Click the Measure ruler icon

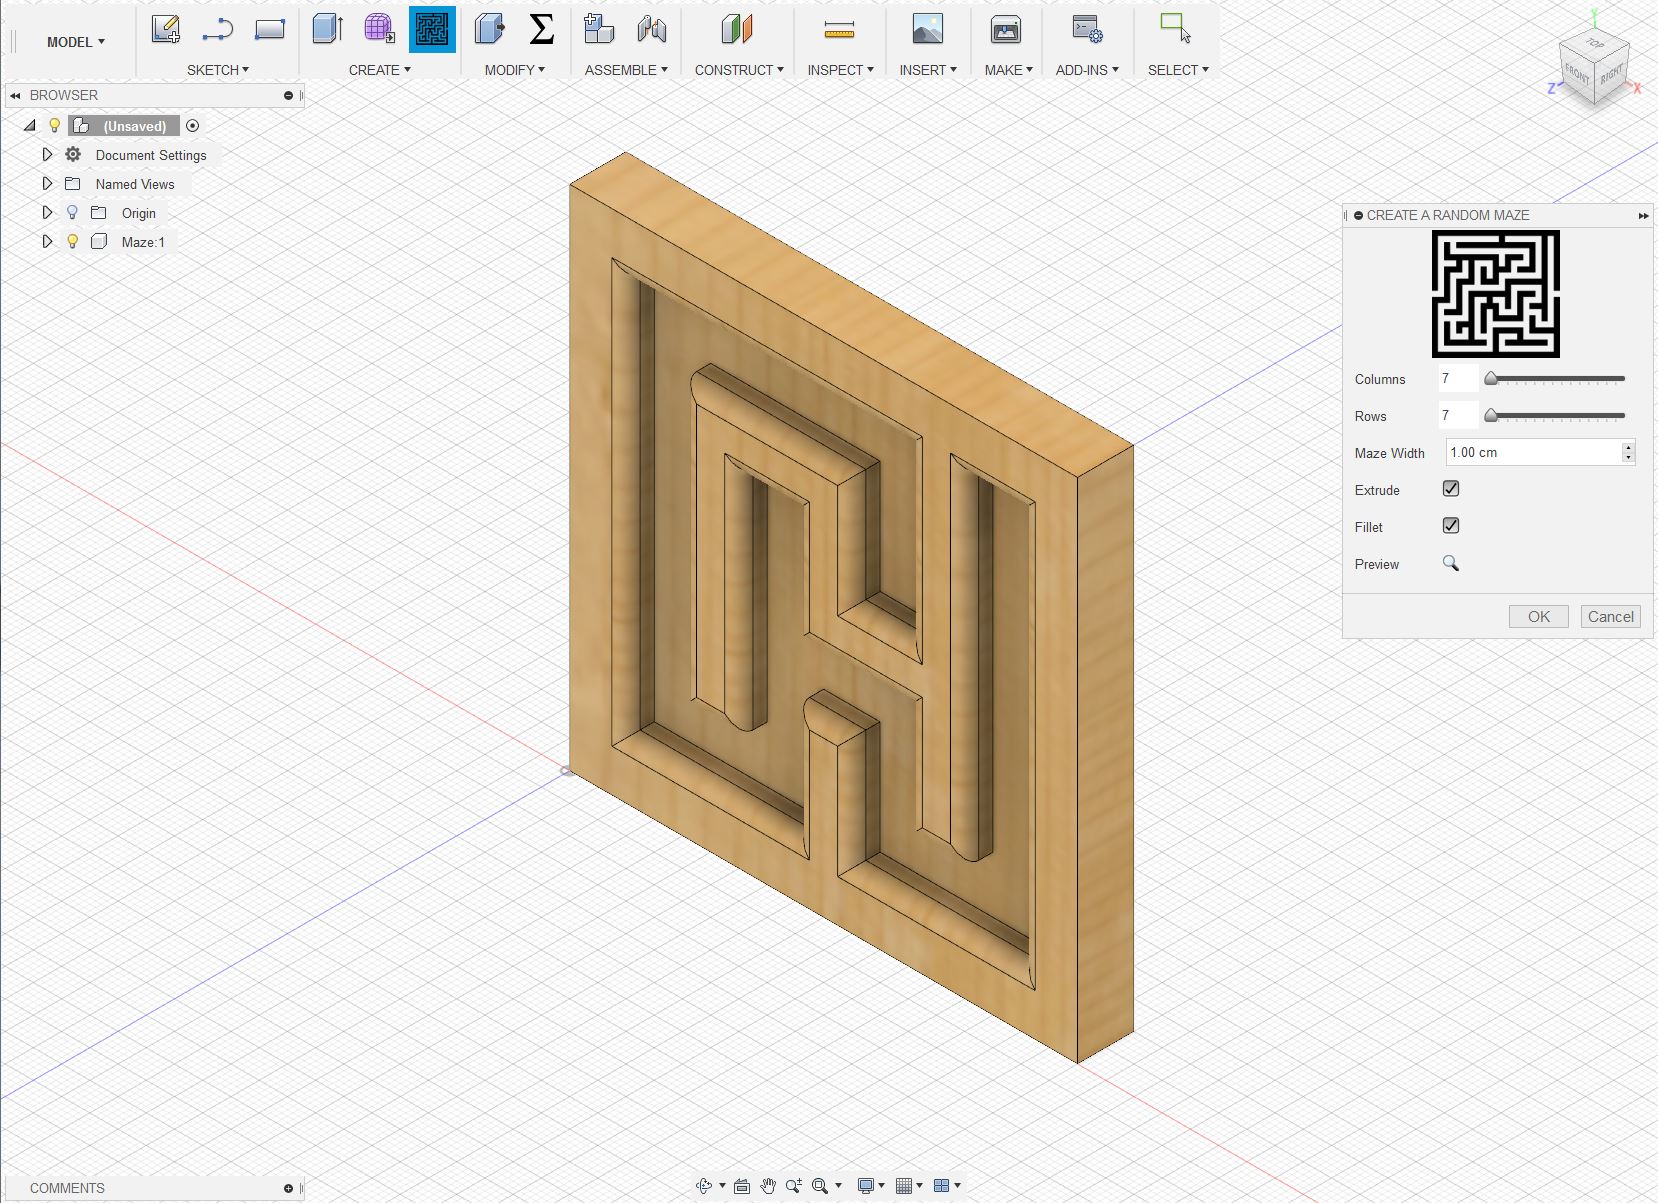pyautogui.click(x=839, y=30)
